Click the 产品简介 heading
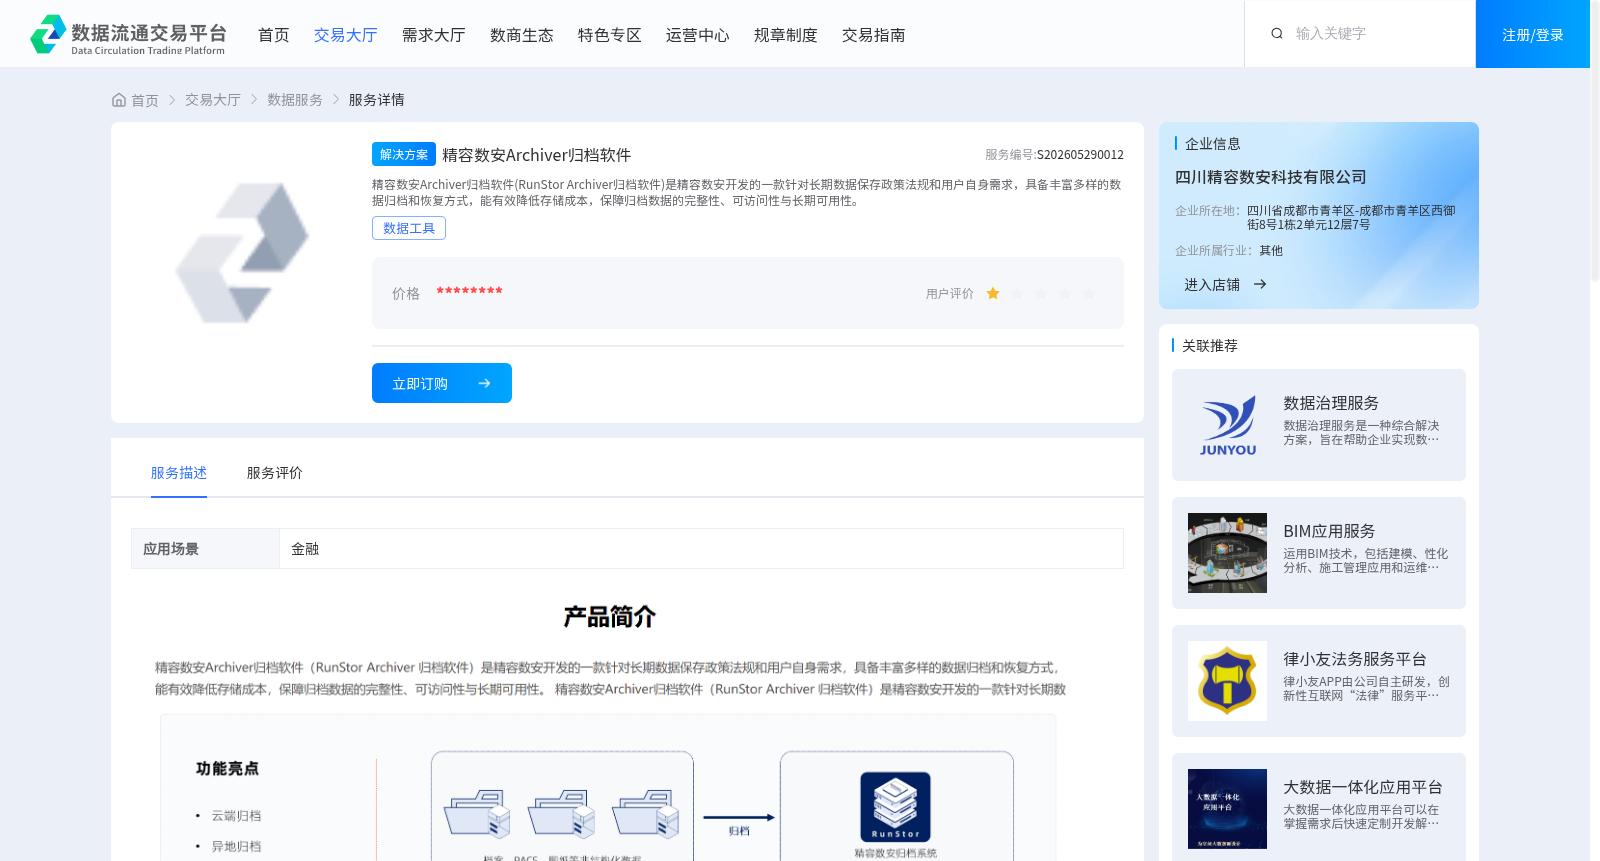Screen dimensions: 1600x861 click(609, 616)
